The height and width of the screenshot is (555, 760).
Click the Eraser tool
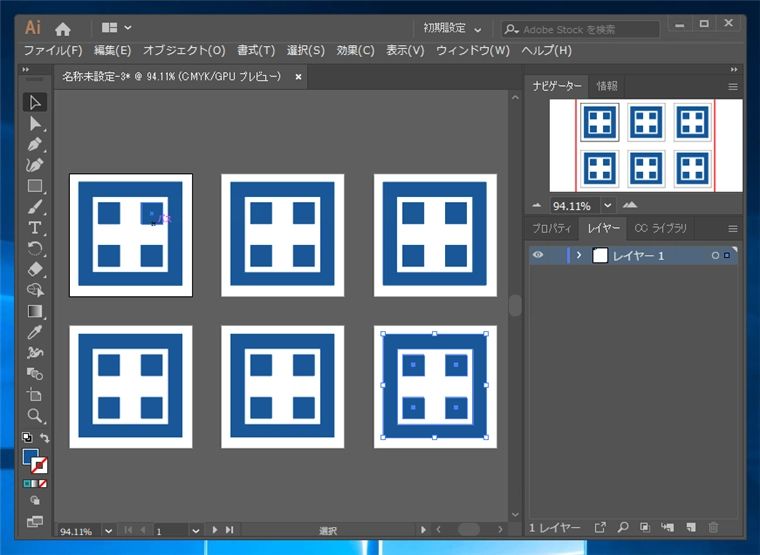tap(35, 269)
